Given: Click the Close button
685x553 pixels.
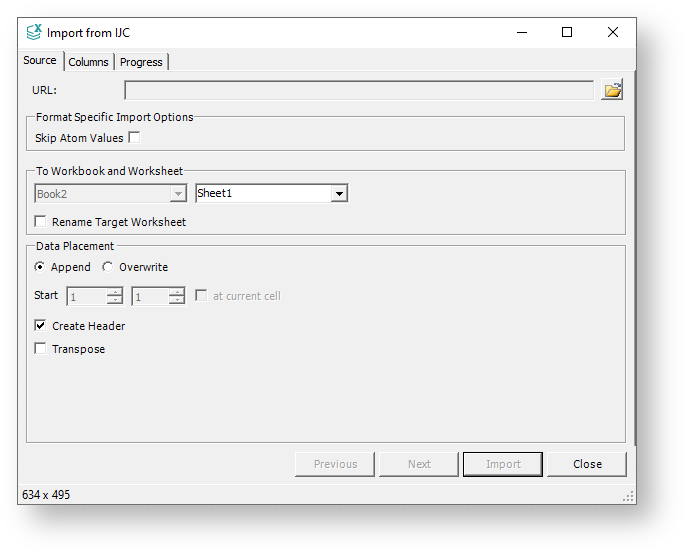Looking at the screenshot, I should pyautogui.click(x=587, y=464).
